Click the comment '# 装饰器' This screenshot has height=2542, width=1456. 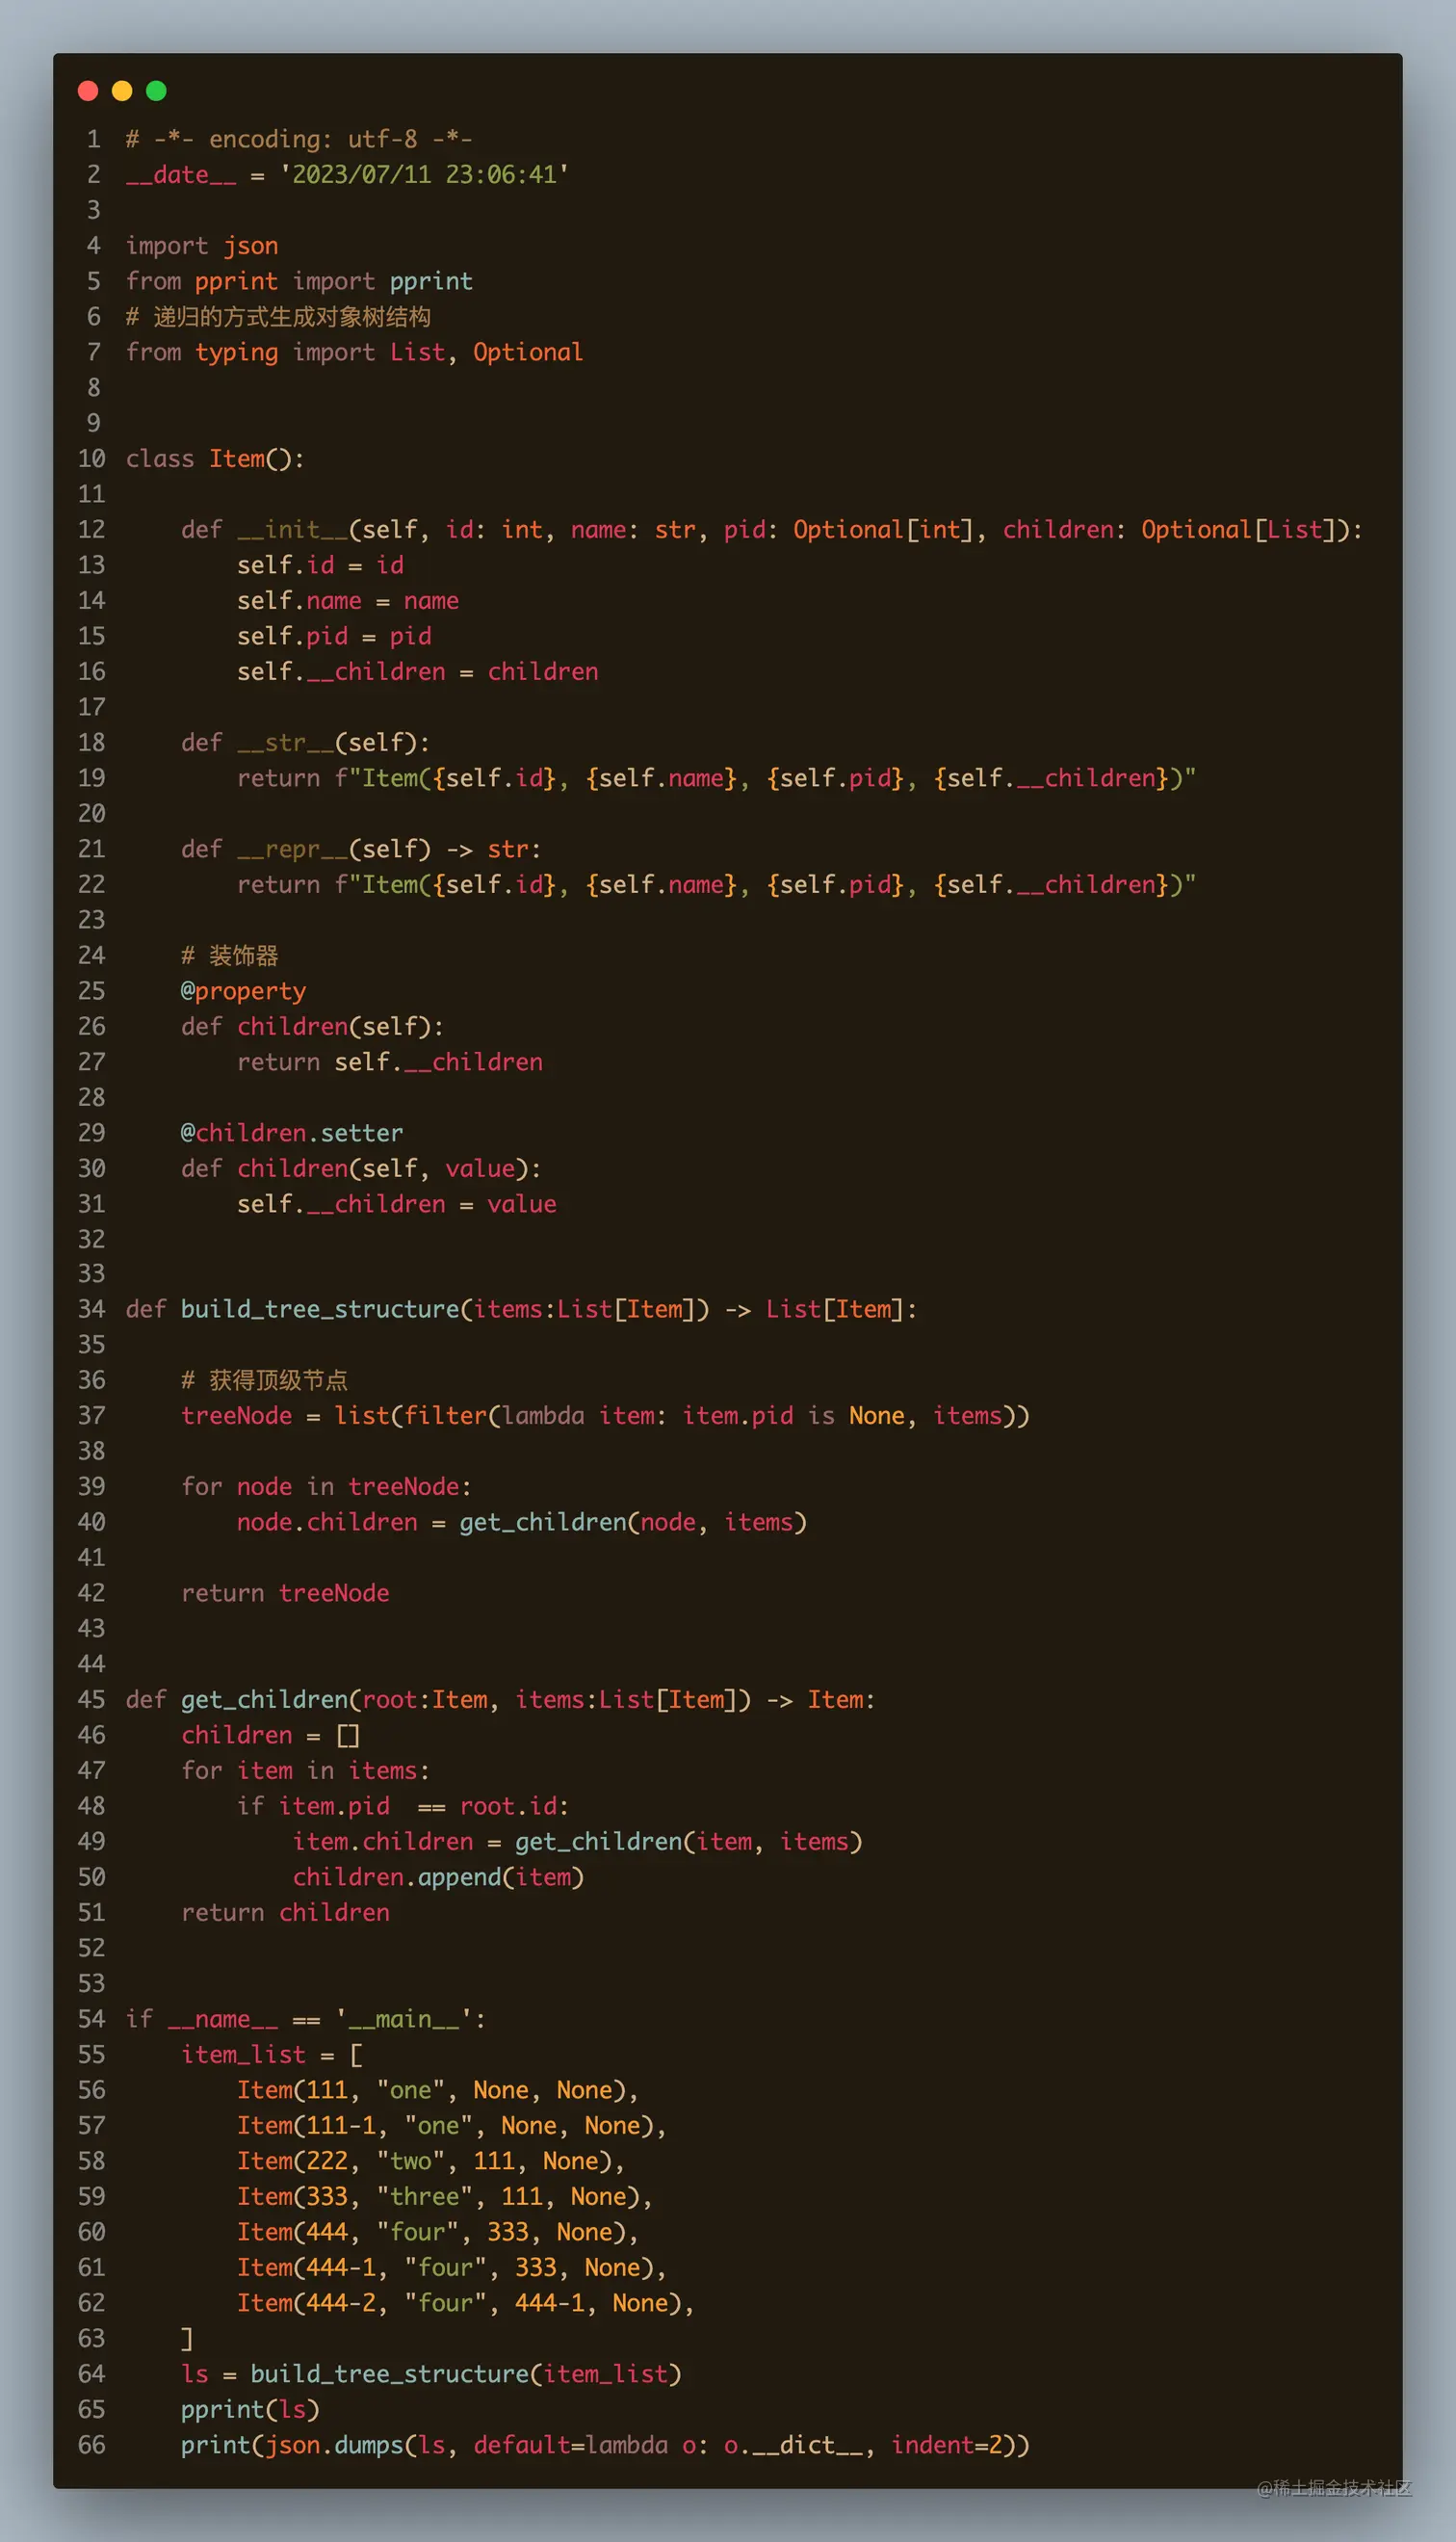[x=230, y=956]
